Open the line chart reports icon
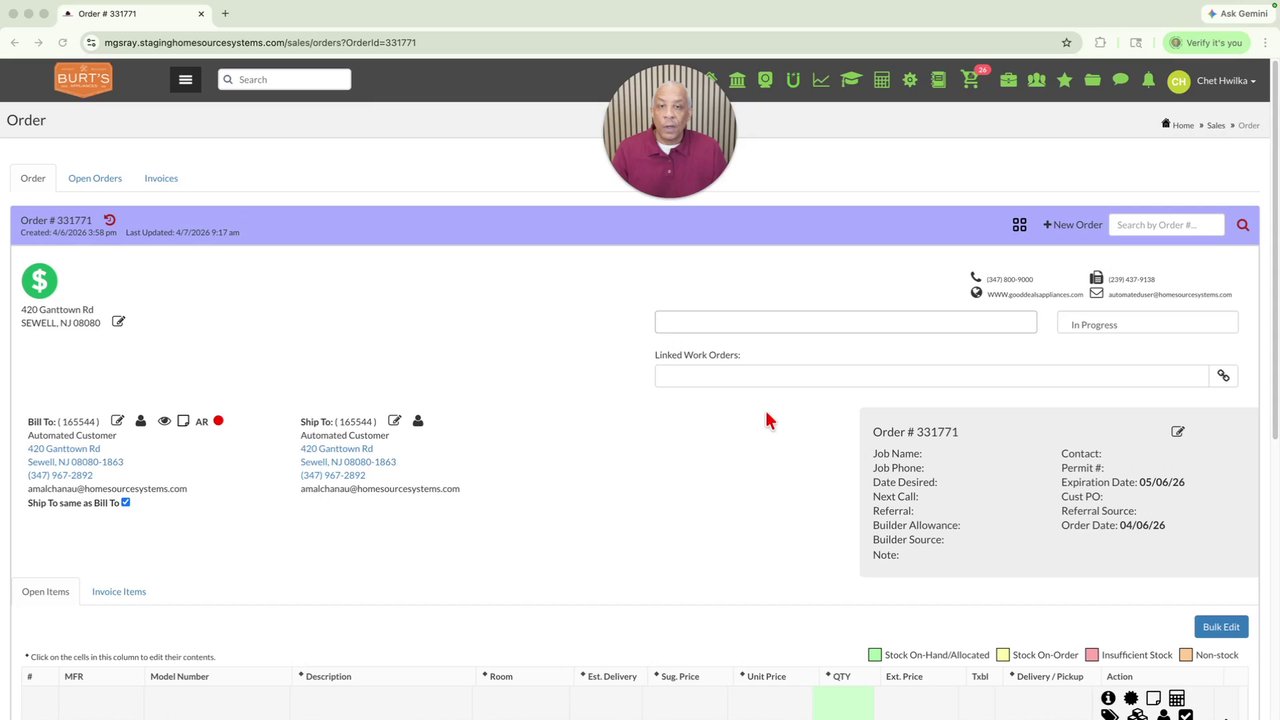Image resolution: width=1280 pixels, height=720 pixels. [821, 80]
